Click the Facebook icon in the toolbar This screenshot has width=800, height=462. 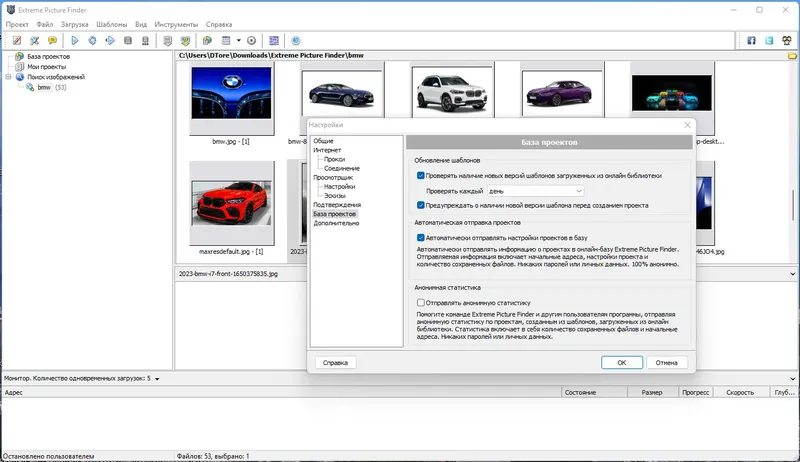pyautogui.click(x=751, y=40)
